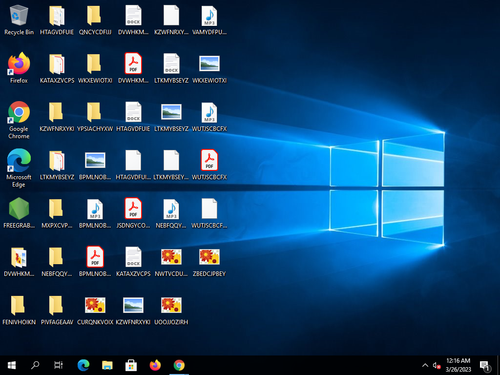Open the clock showing 12:16 AM
Viewport: 500px width, 375px height.
point(458,365)
